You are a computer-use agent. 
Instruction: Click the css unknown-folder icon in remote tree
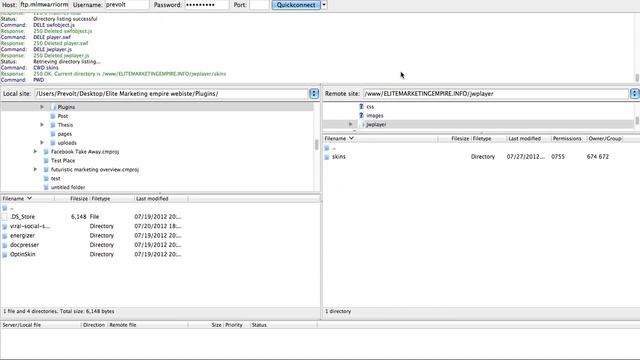tap(361, 107)
